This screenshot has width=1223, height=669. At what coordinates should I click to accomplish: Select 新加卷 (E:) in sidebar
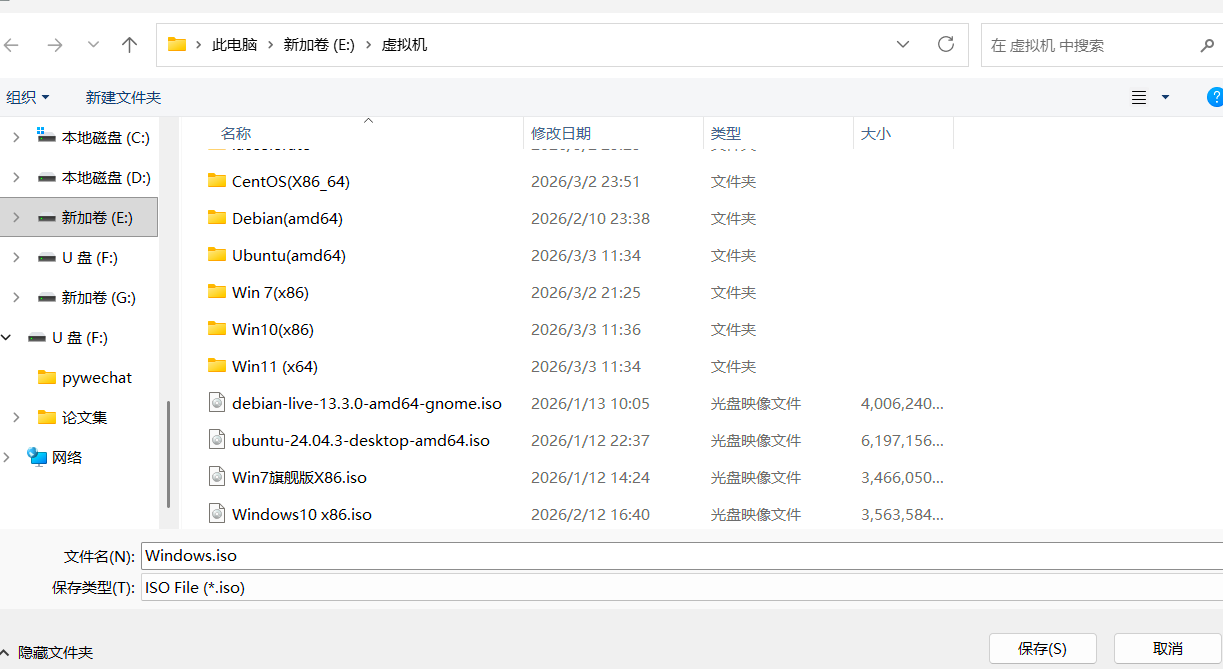pyautogui.click(x=97, y=217)
